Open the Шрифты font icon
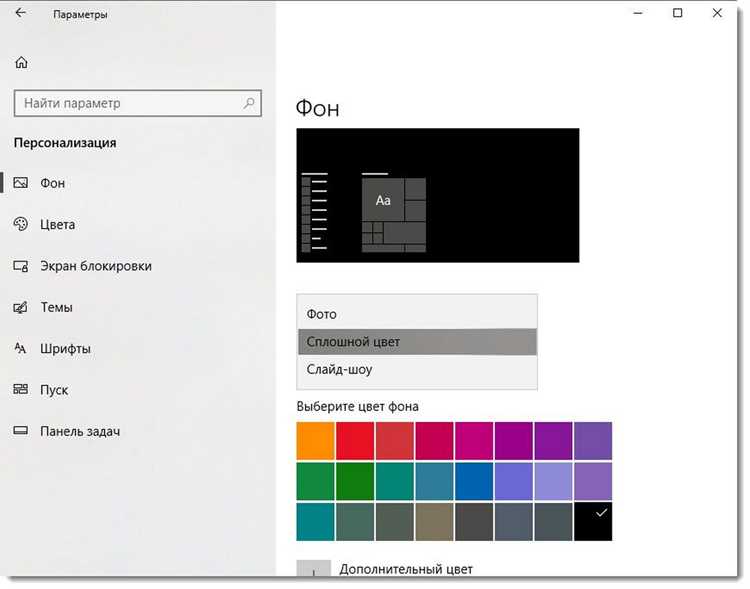Screen dimensions: 750x589 point(20,348)
